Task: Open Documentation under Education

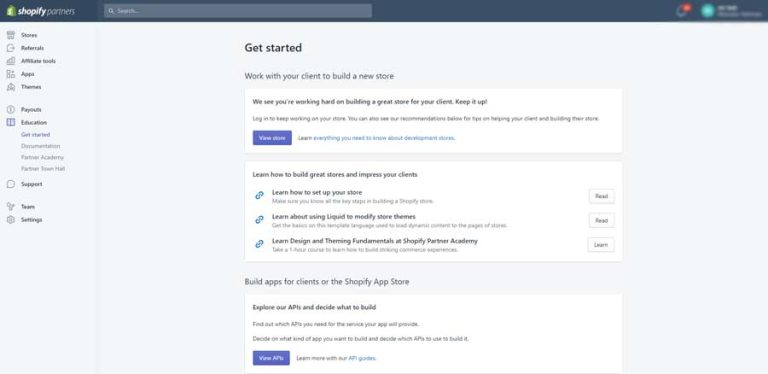Action: click(x=41, y=146)
